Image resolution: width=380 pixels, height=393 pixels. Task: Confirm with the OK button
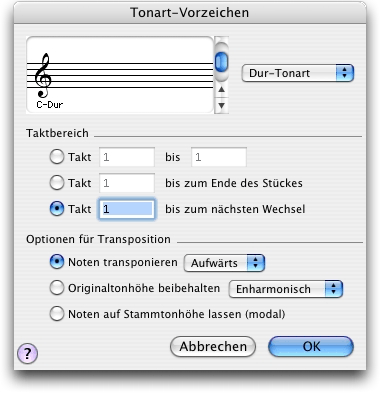[x=311, y=347]
